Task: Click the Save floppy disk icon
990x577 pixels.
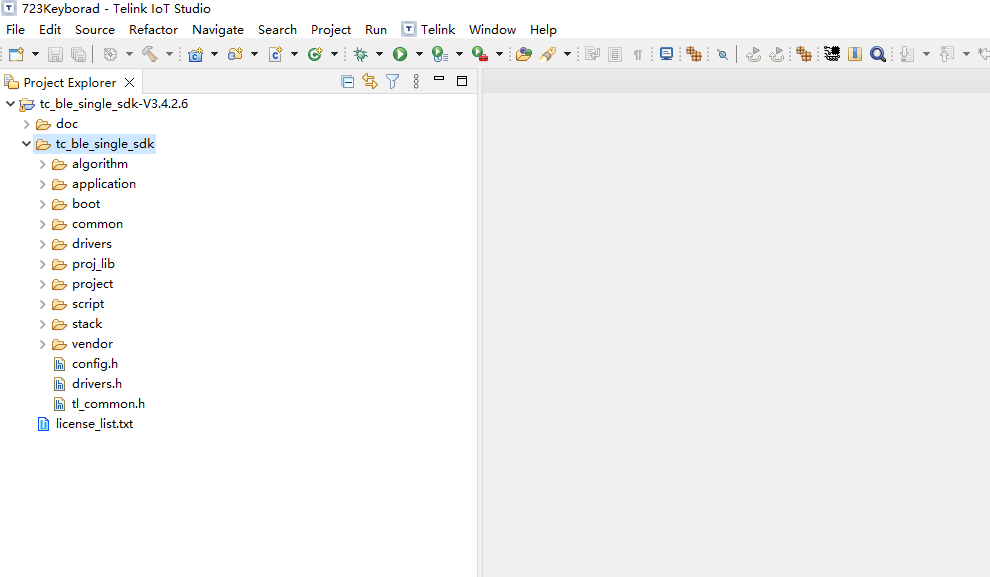Action: coord(56,54)
